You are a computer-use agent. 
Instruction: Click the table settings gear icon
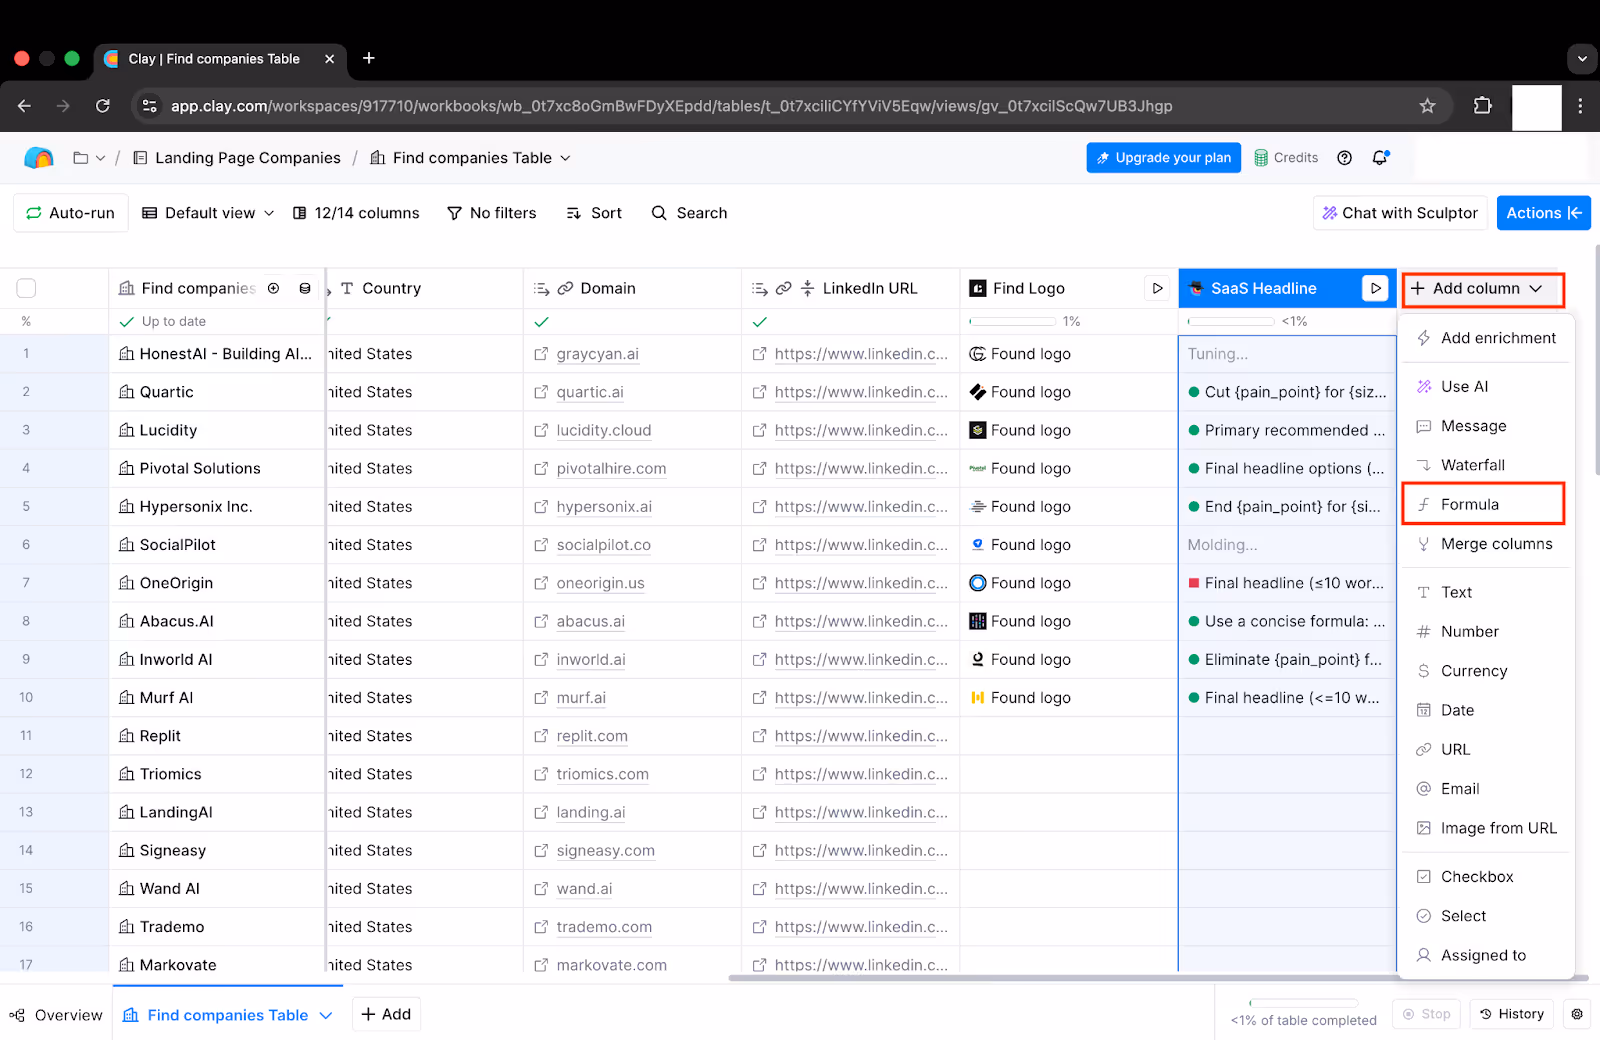point(1577,1014)
